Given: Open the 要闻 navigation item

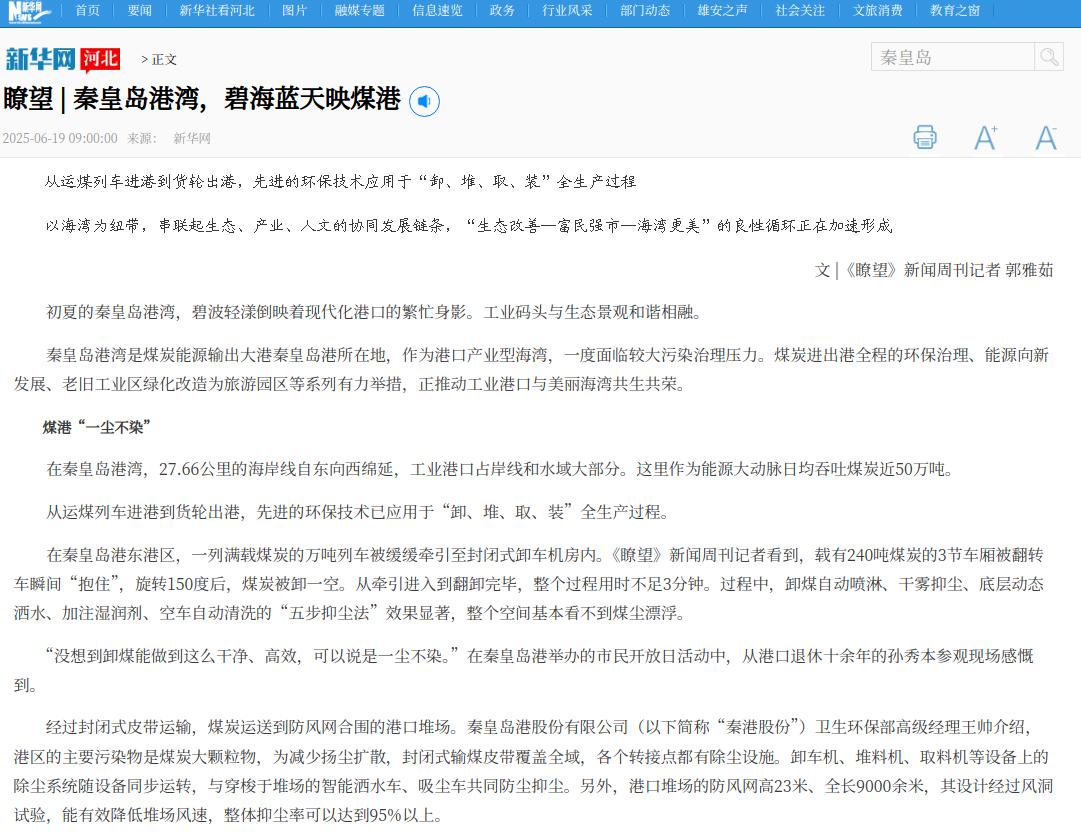Looking at the screenshot, I should click(x=140, y=11).
